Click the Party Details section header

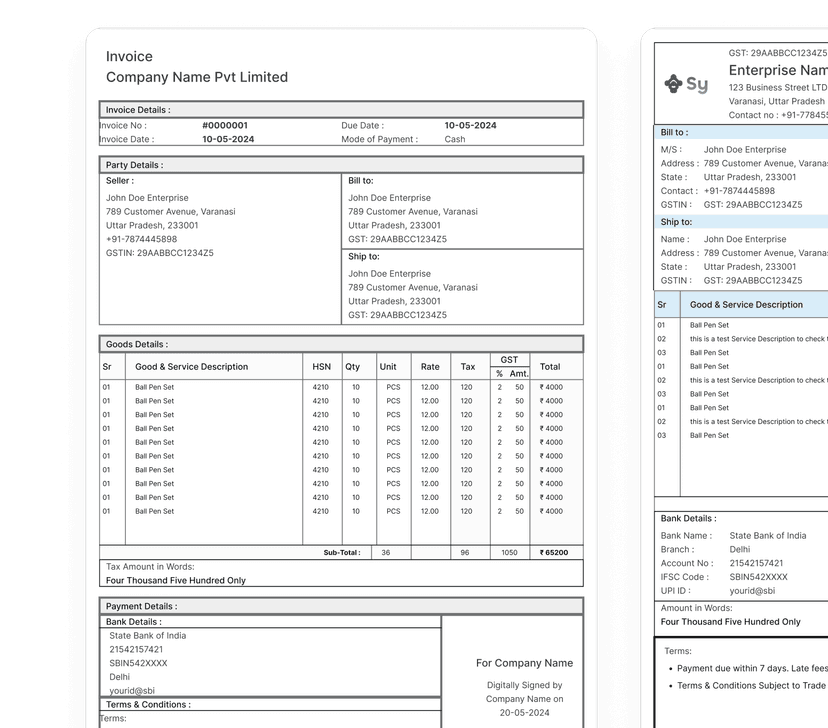[341, 165]
